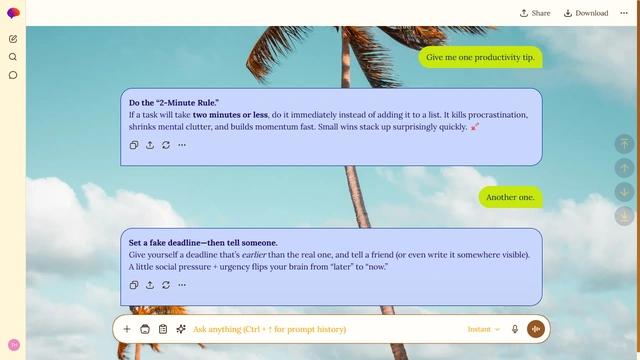
Task: Click 'Set a fake deadline—then tell someone.' heading
Action: 203,243
